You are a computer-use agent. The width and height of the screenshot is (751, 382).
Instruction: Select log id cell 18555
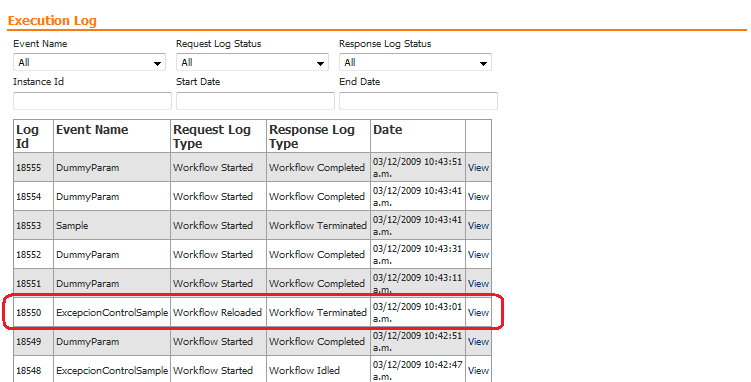pyautogui.click(x=33, y=168)
